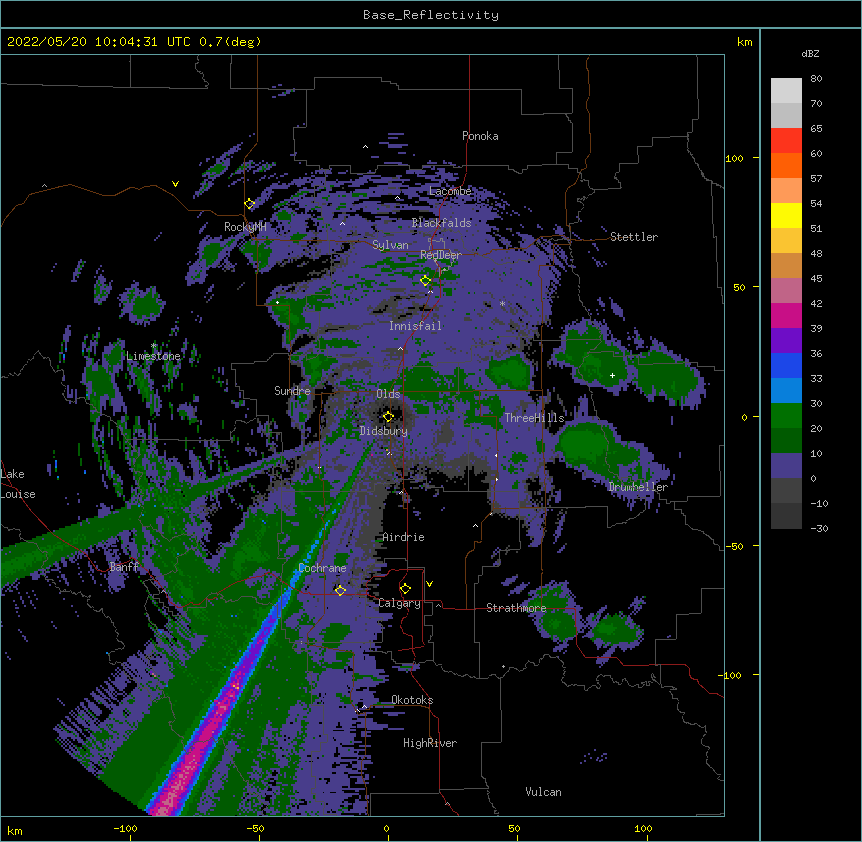Click the asterisk marker above Limestone label
Viewport: 862px width, 842px height.
click(154, 346)
